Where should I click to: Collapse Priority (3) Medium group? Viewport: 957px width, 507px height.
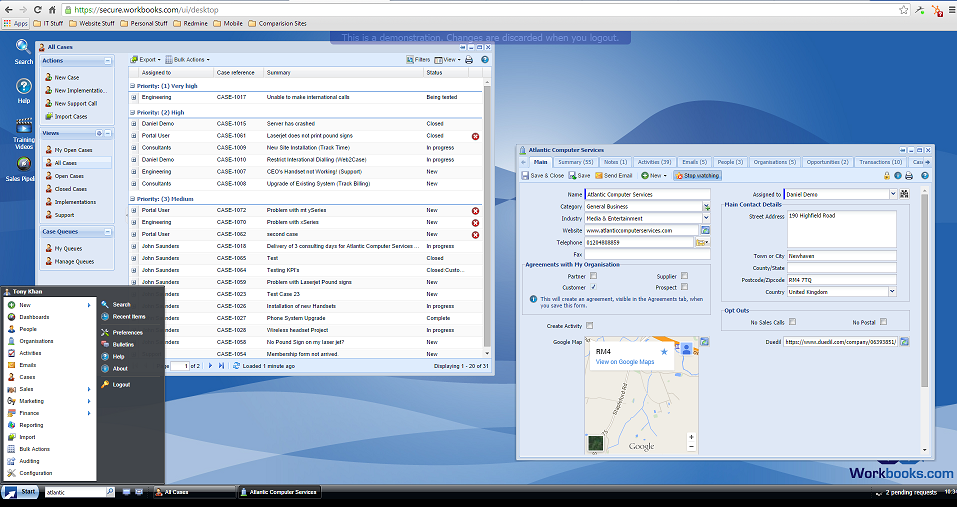coord(133,199)
